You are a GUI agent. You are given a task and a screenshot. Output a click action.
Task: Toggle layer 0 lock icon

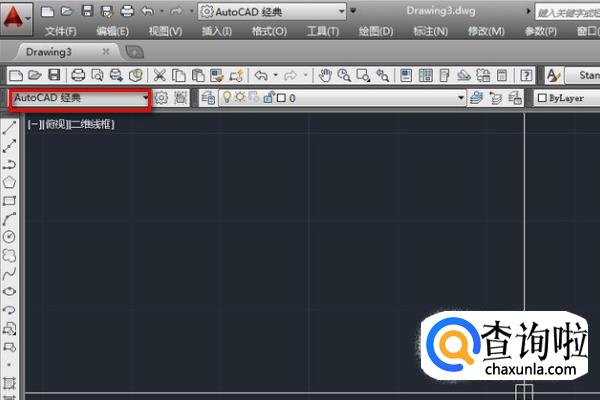(x=268, y=98)
